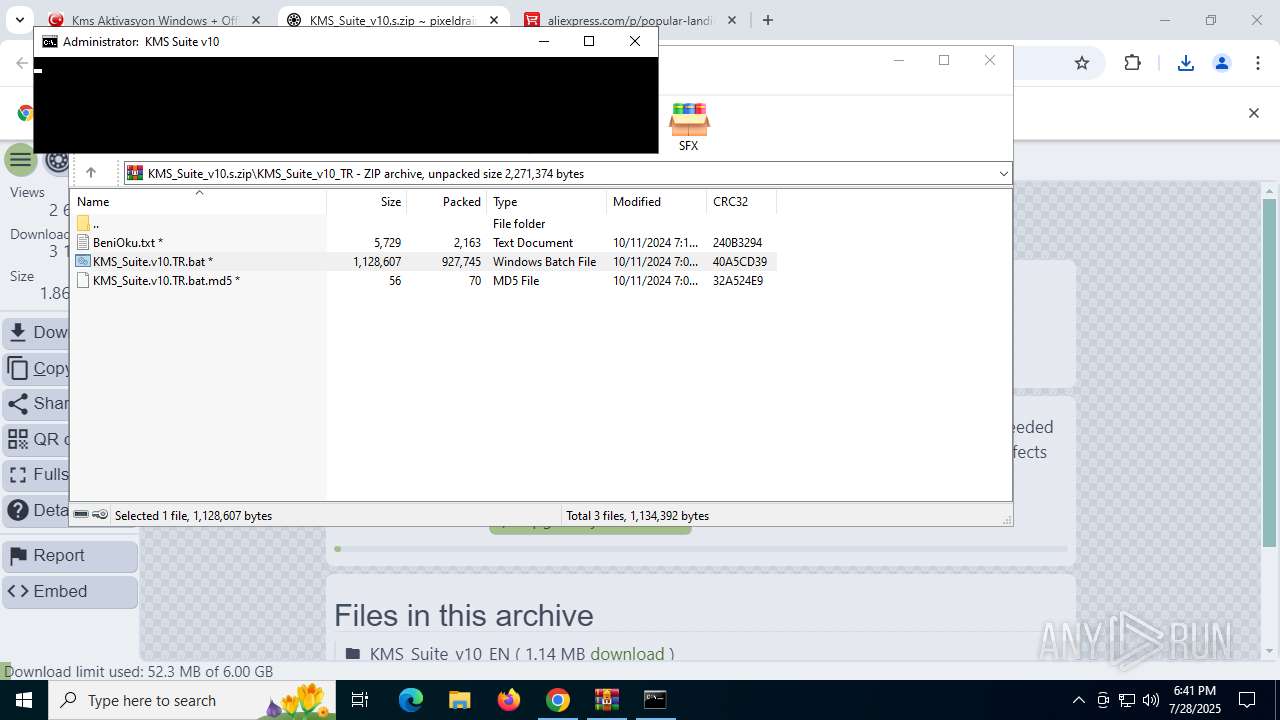This screenshot has width=1280, height=720.
Task: Open Task View on taskbar
Action: pos(361,700)
